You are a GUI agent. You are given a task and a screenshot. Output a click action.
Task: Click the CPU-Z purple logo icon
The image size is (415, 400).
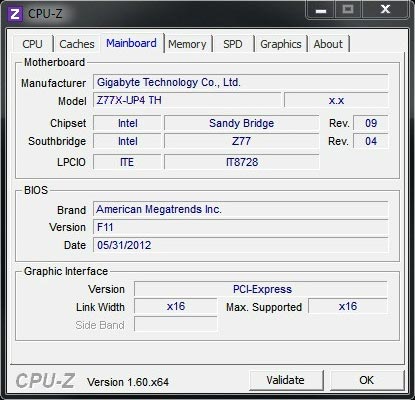15,14
